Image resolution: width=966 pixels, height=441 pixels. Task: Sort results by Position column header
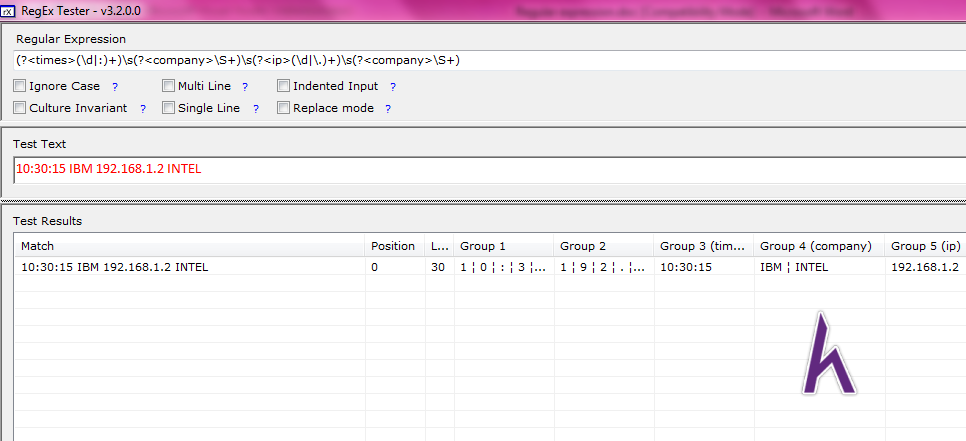(395, 246)
